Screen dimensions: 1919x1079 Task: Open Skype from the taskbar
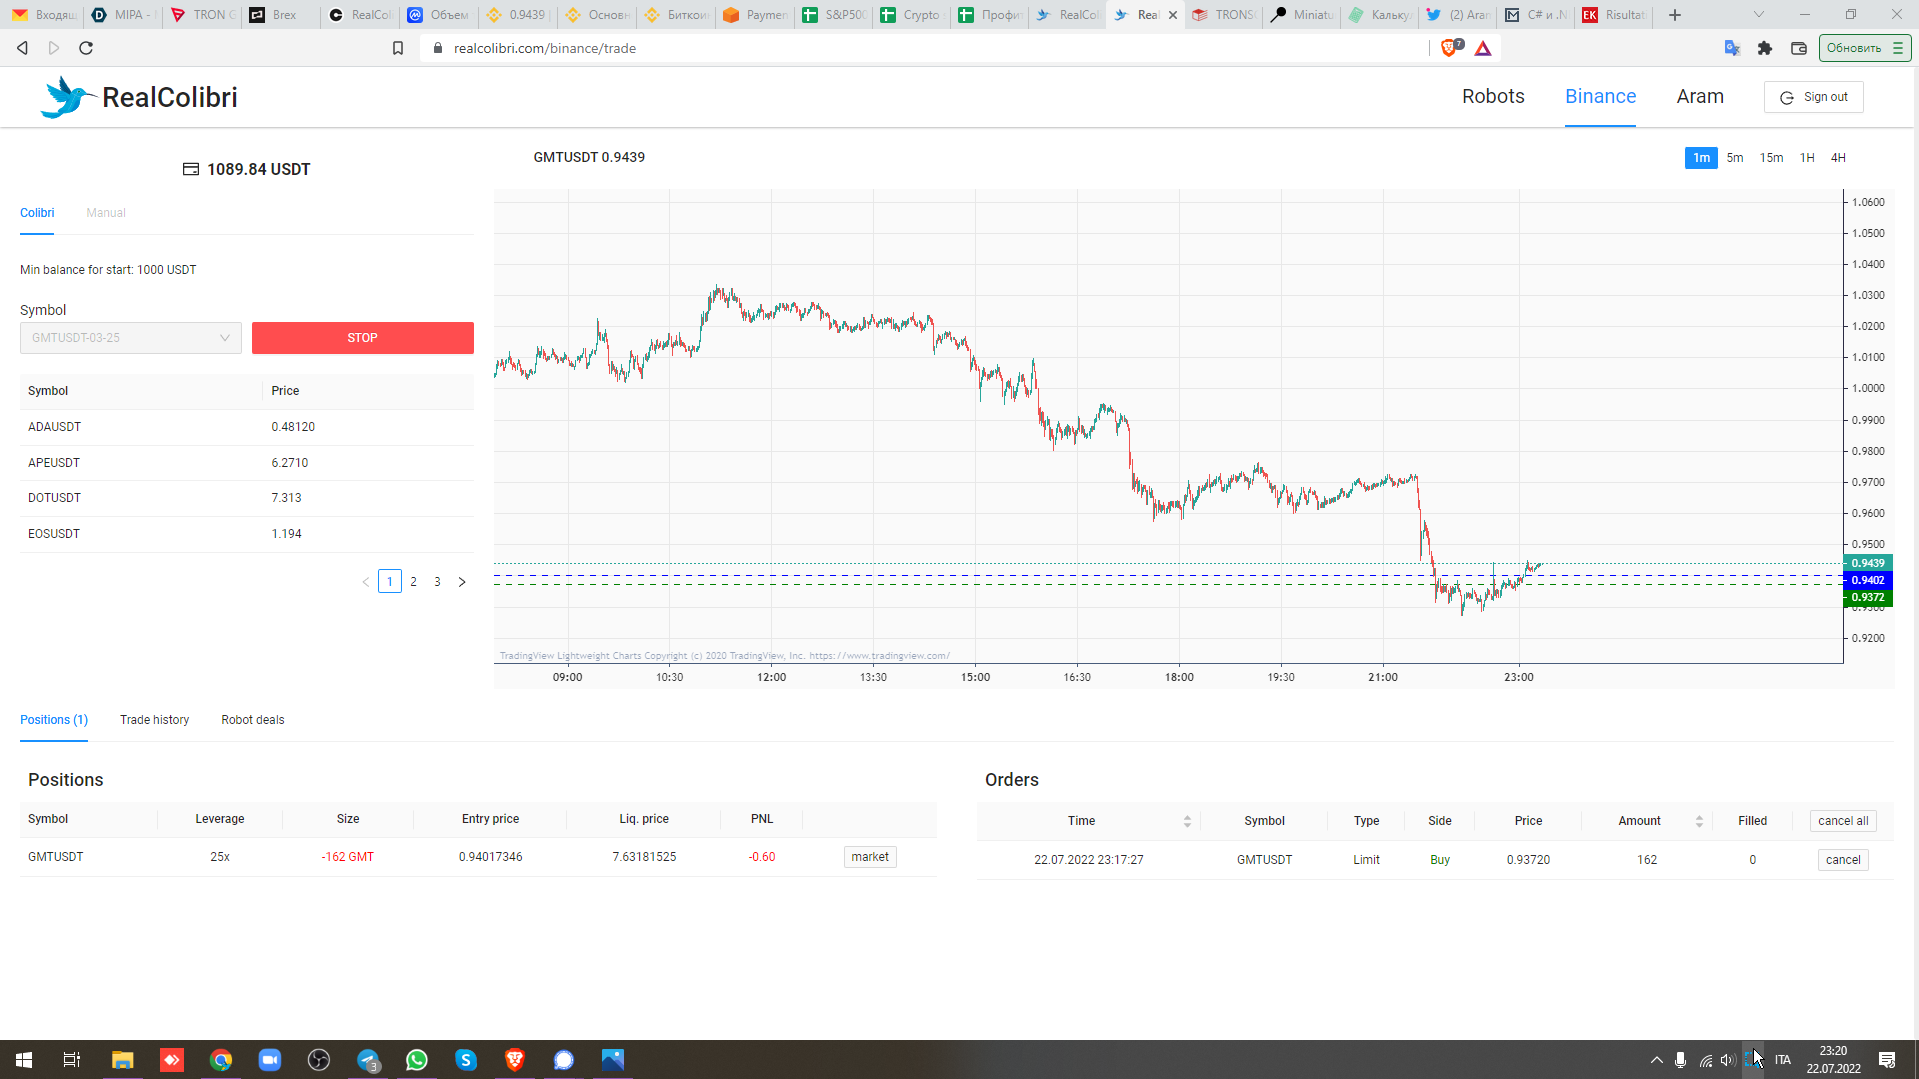point(466,1060)
